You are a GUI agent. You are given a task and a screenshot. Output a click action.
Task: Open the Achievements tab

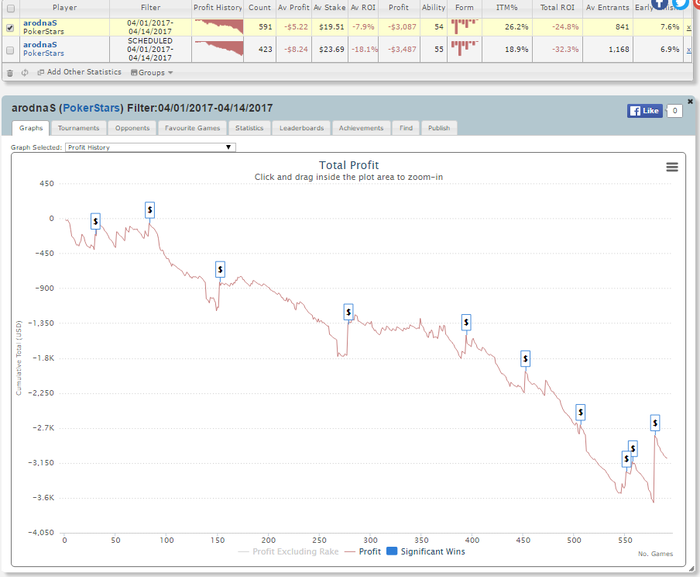(x=361, y=128)
